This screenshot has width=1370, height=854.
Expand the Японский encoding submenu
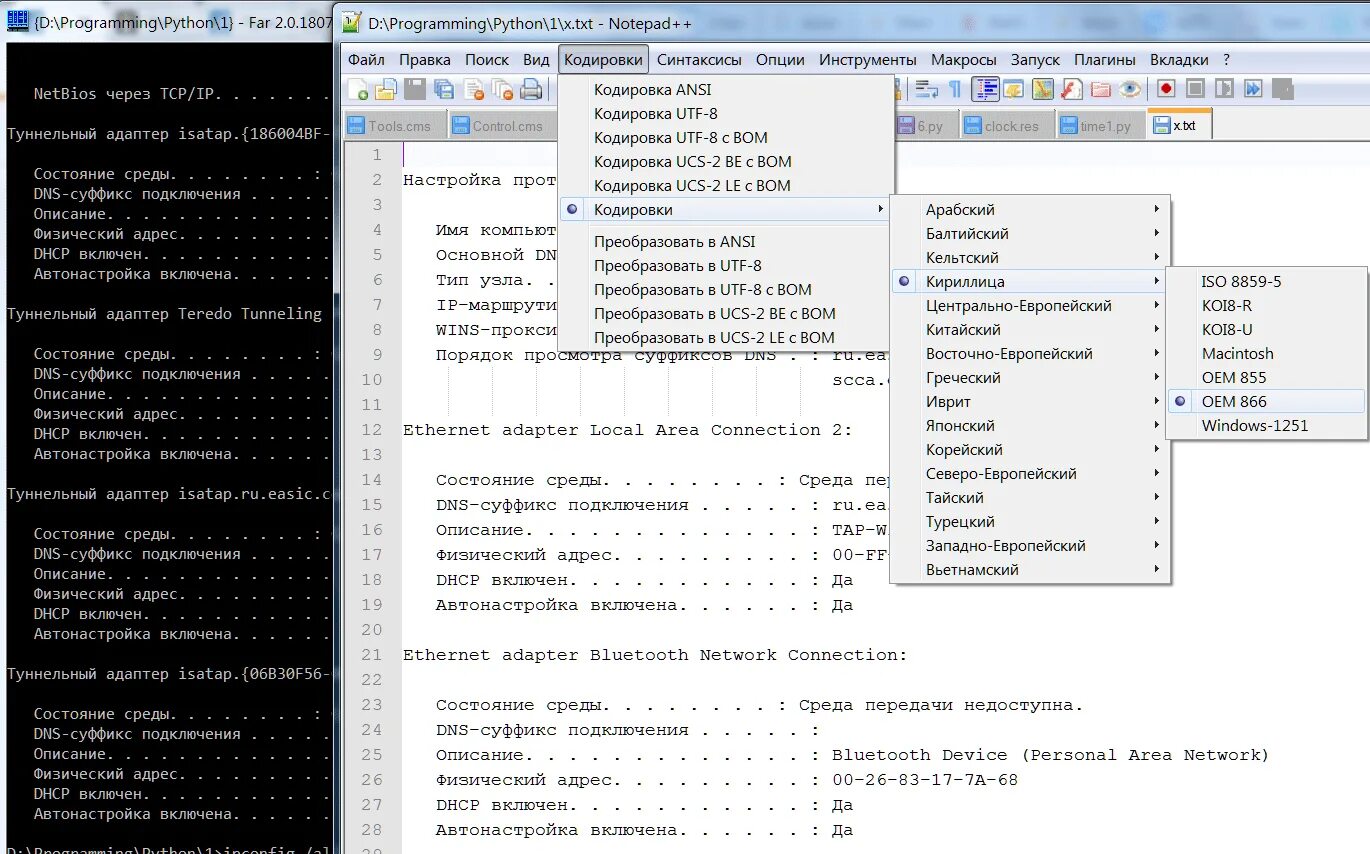click(x=1030, y=425)
